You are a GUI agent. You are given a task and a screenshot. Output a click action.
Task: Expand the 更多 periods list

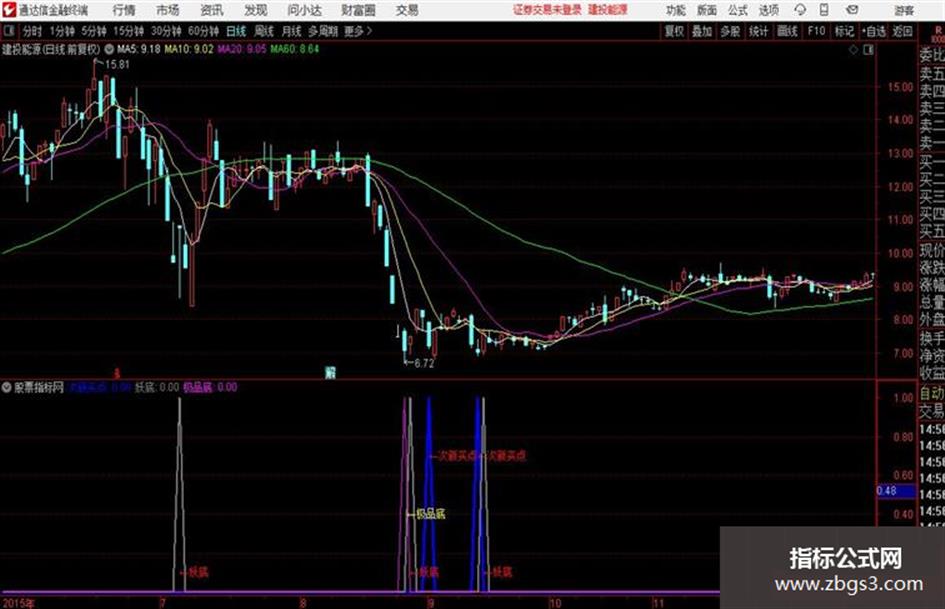pos(358,31)
